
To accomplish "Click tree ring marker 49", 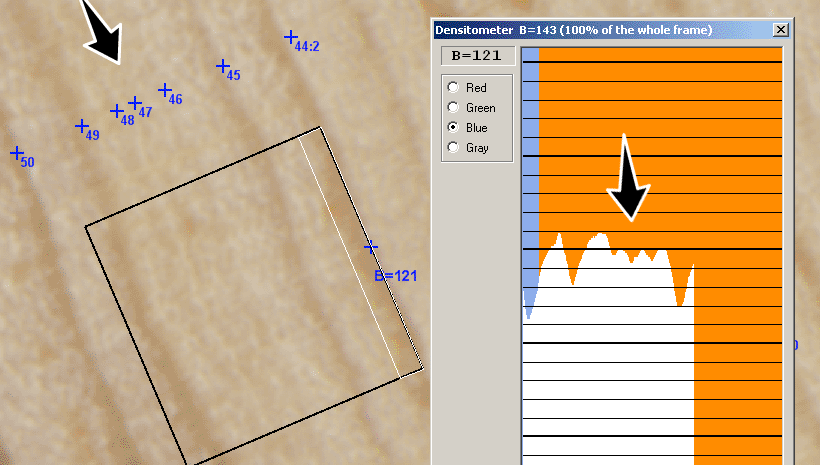I will click(82, 126).
